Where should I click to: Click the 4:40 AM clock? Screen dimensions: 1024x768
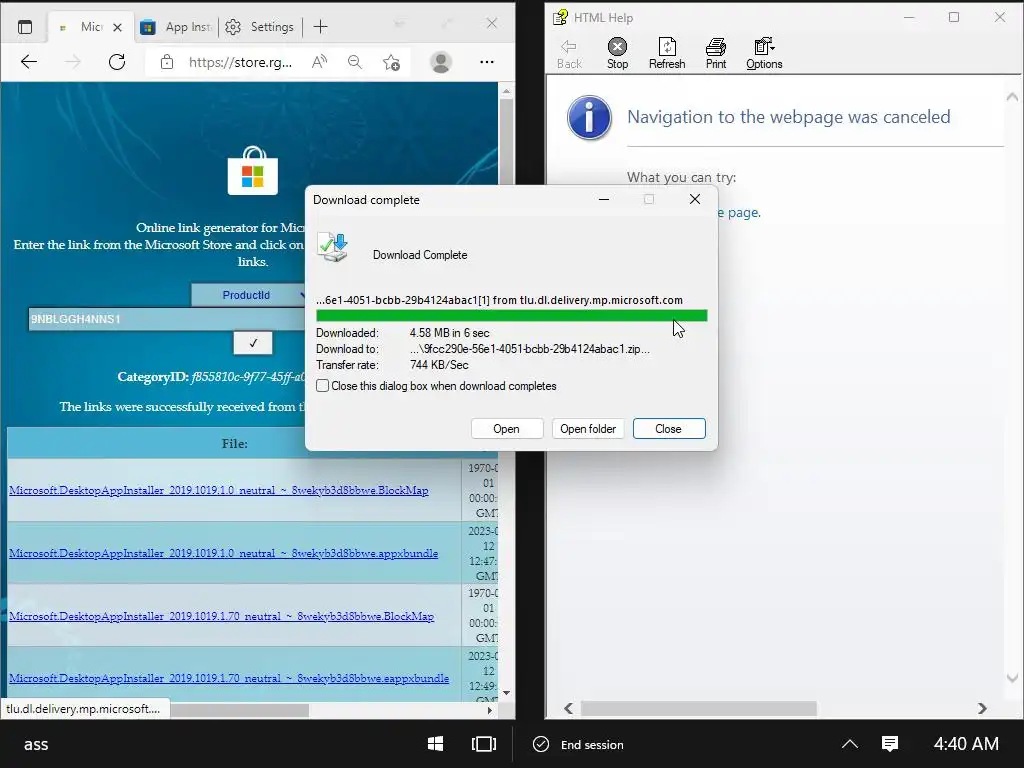(966, 744)
